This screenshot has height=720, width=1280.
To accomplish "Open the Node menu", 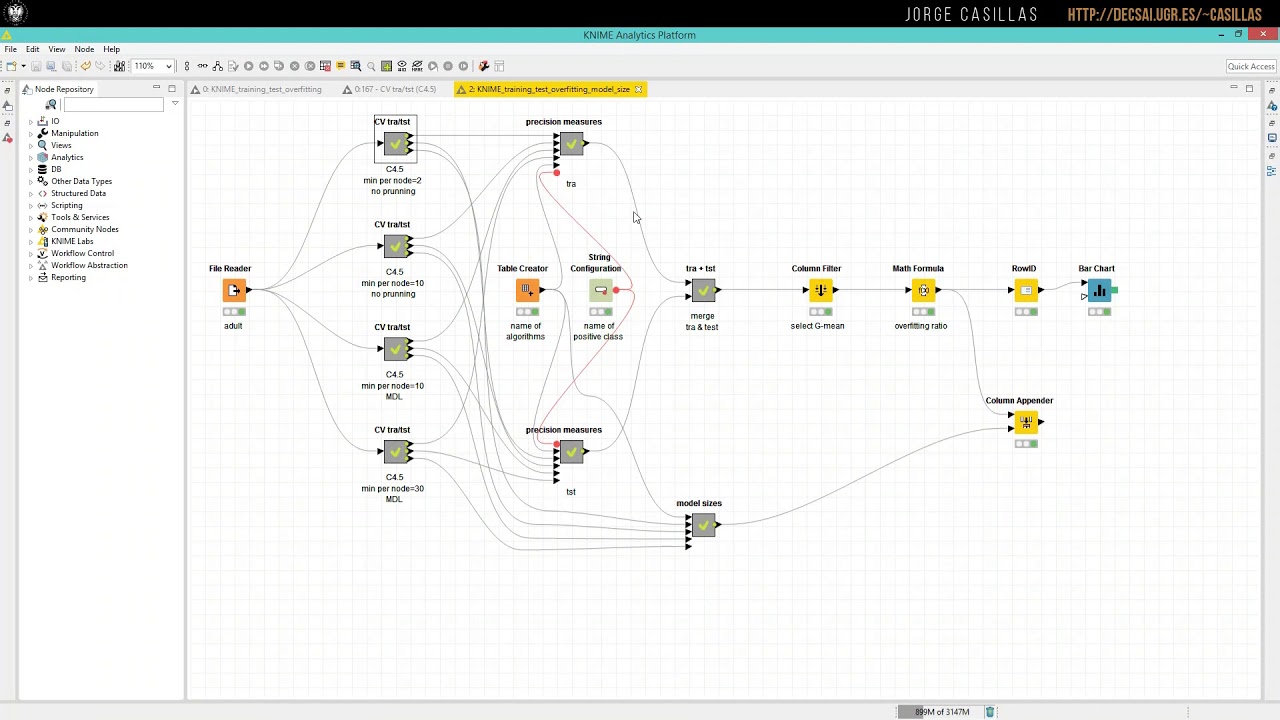I will coord(84,49).
